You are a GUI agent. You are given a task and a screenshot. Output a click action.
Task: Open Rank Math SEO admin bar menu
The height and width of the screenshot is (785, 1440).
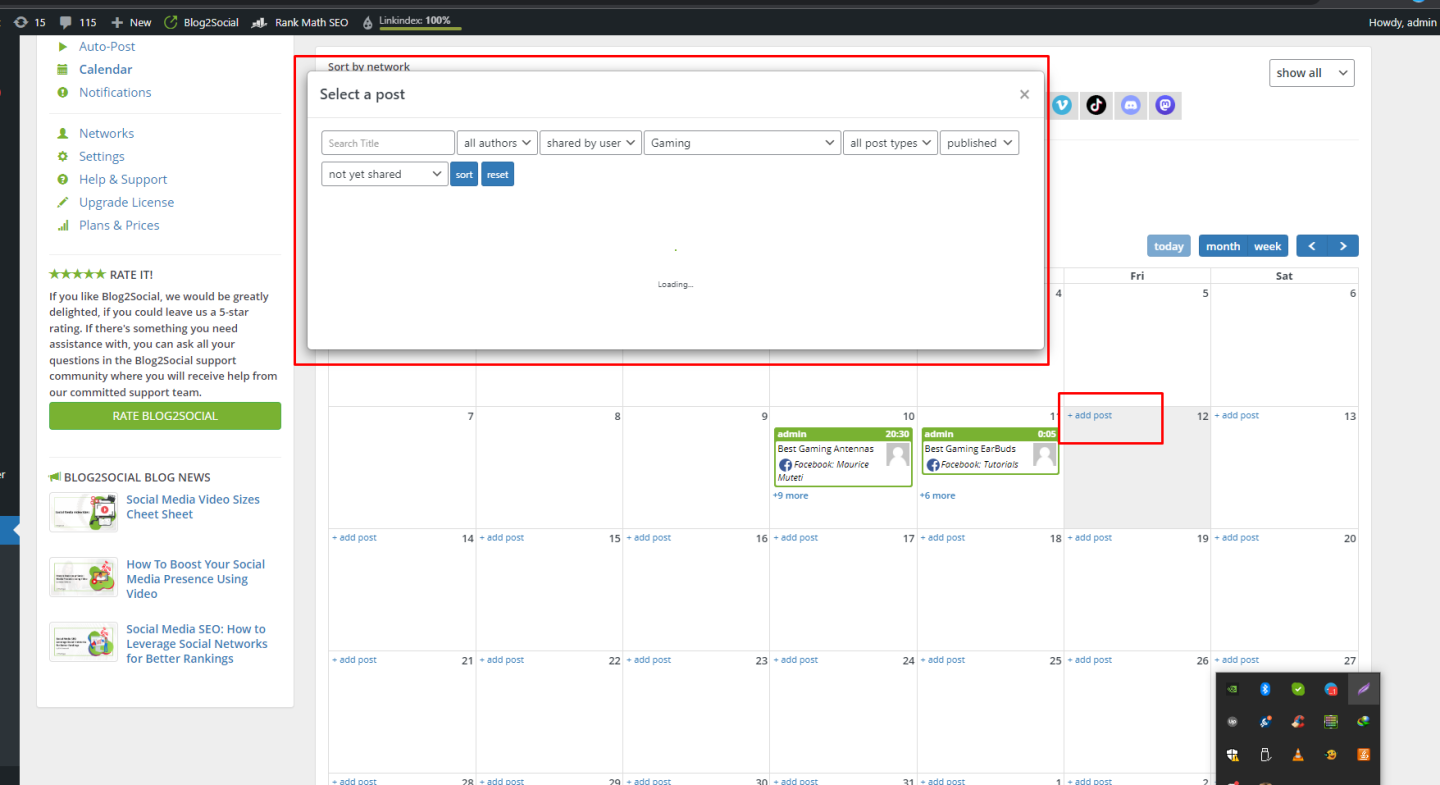(299, 22)
